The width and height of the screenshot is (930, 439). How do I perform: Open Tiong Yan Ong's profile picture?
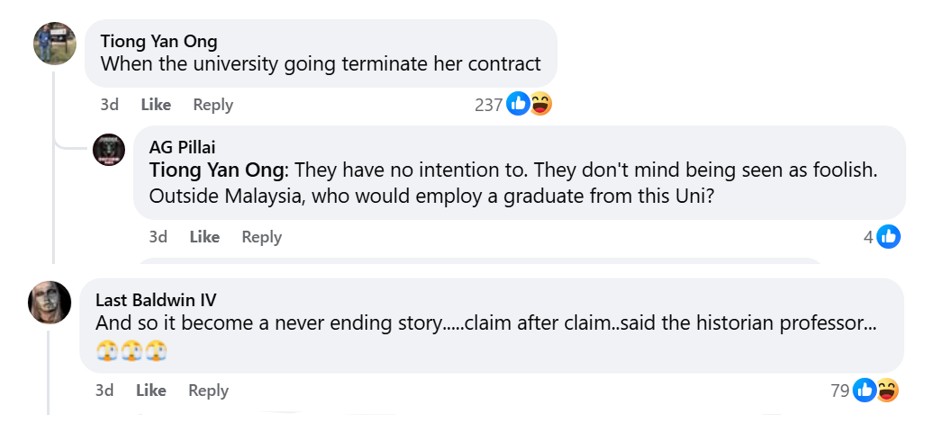55,43
